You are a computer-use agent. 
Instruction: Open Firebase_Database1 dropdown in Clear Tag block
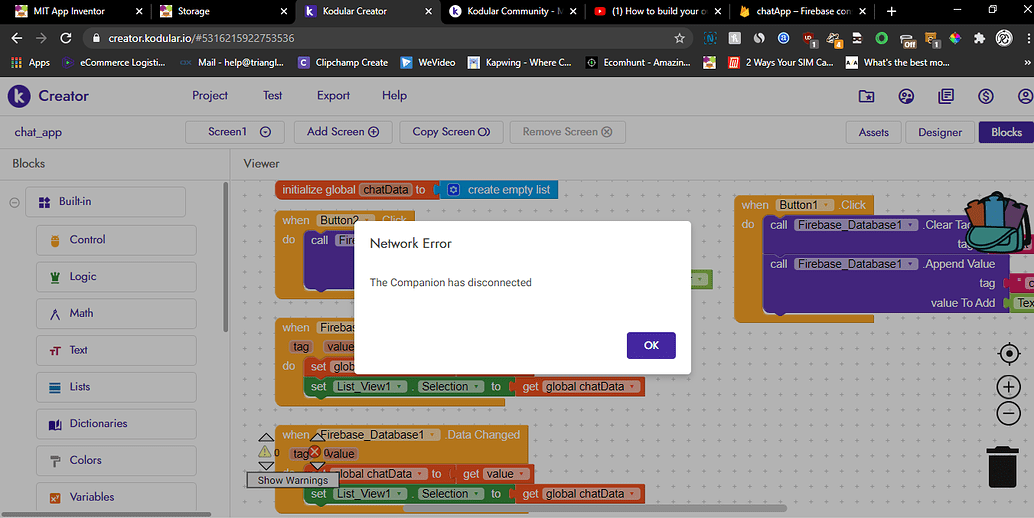911,225
